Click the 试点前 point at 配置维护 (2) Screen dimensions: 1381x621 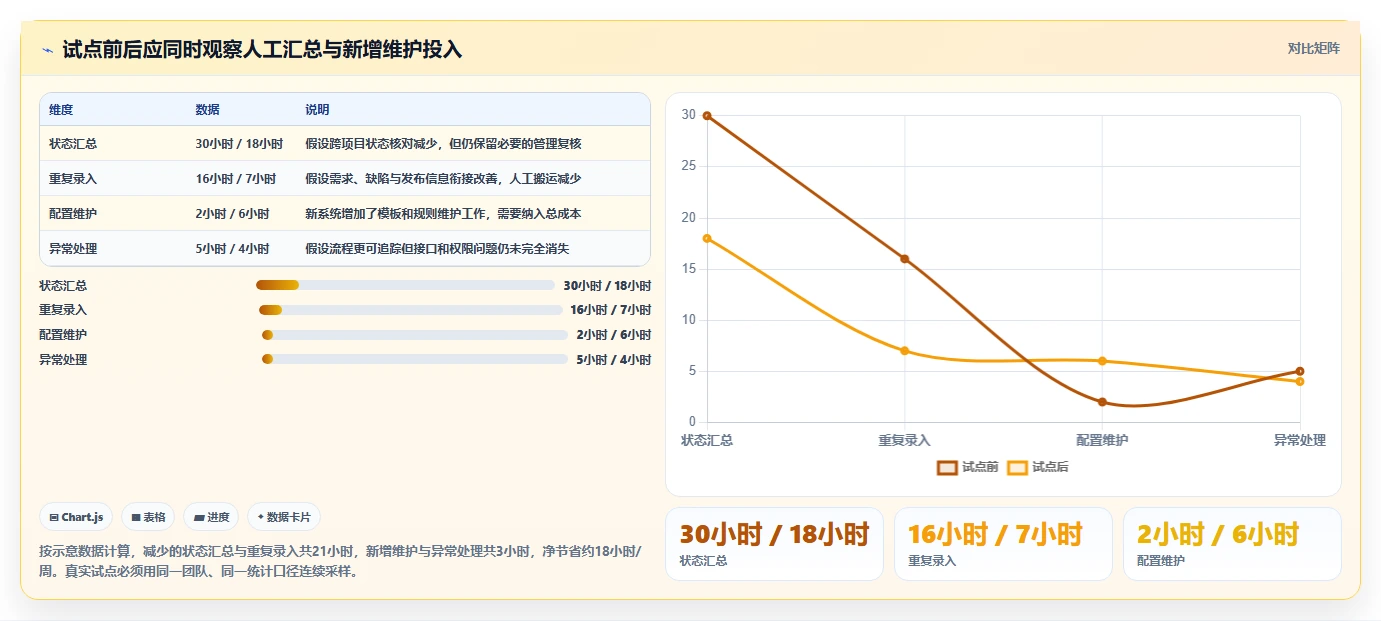click(1102, 402)
